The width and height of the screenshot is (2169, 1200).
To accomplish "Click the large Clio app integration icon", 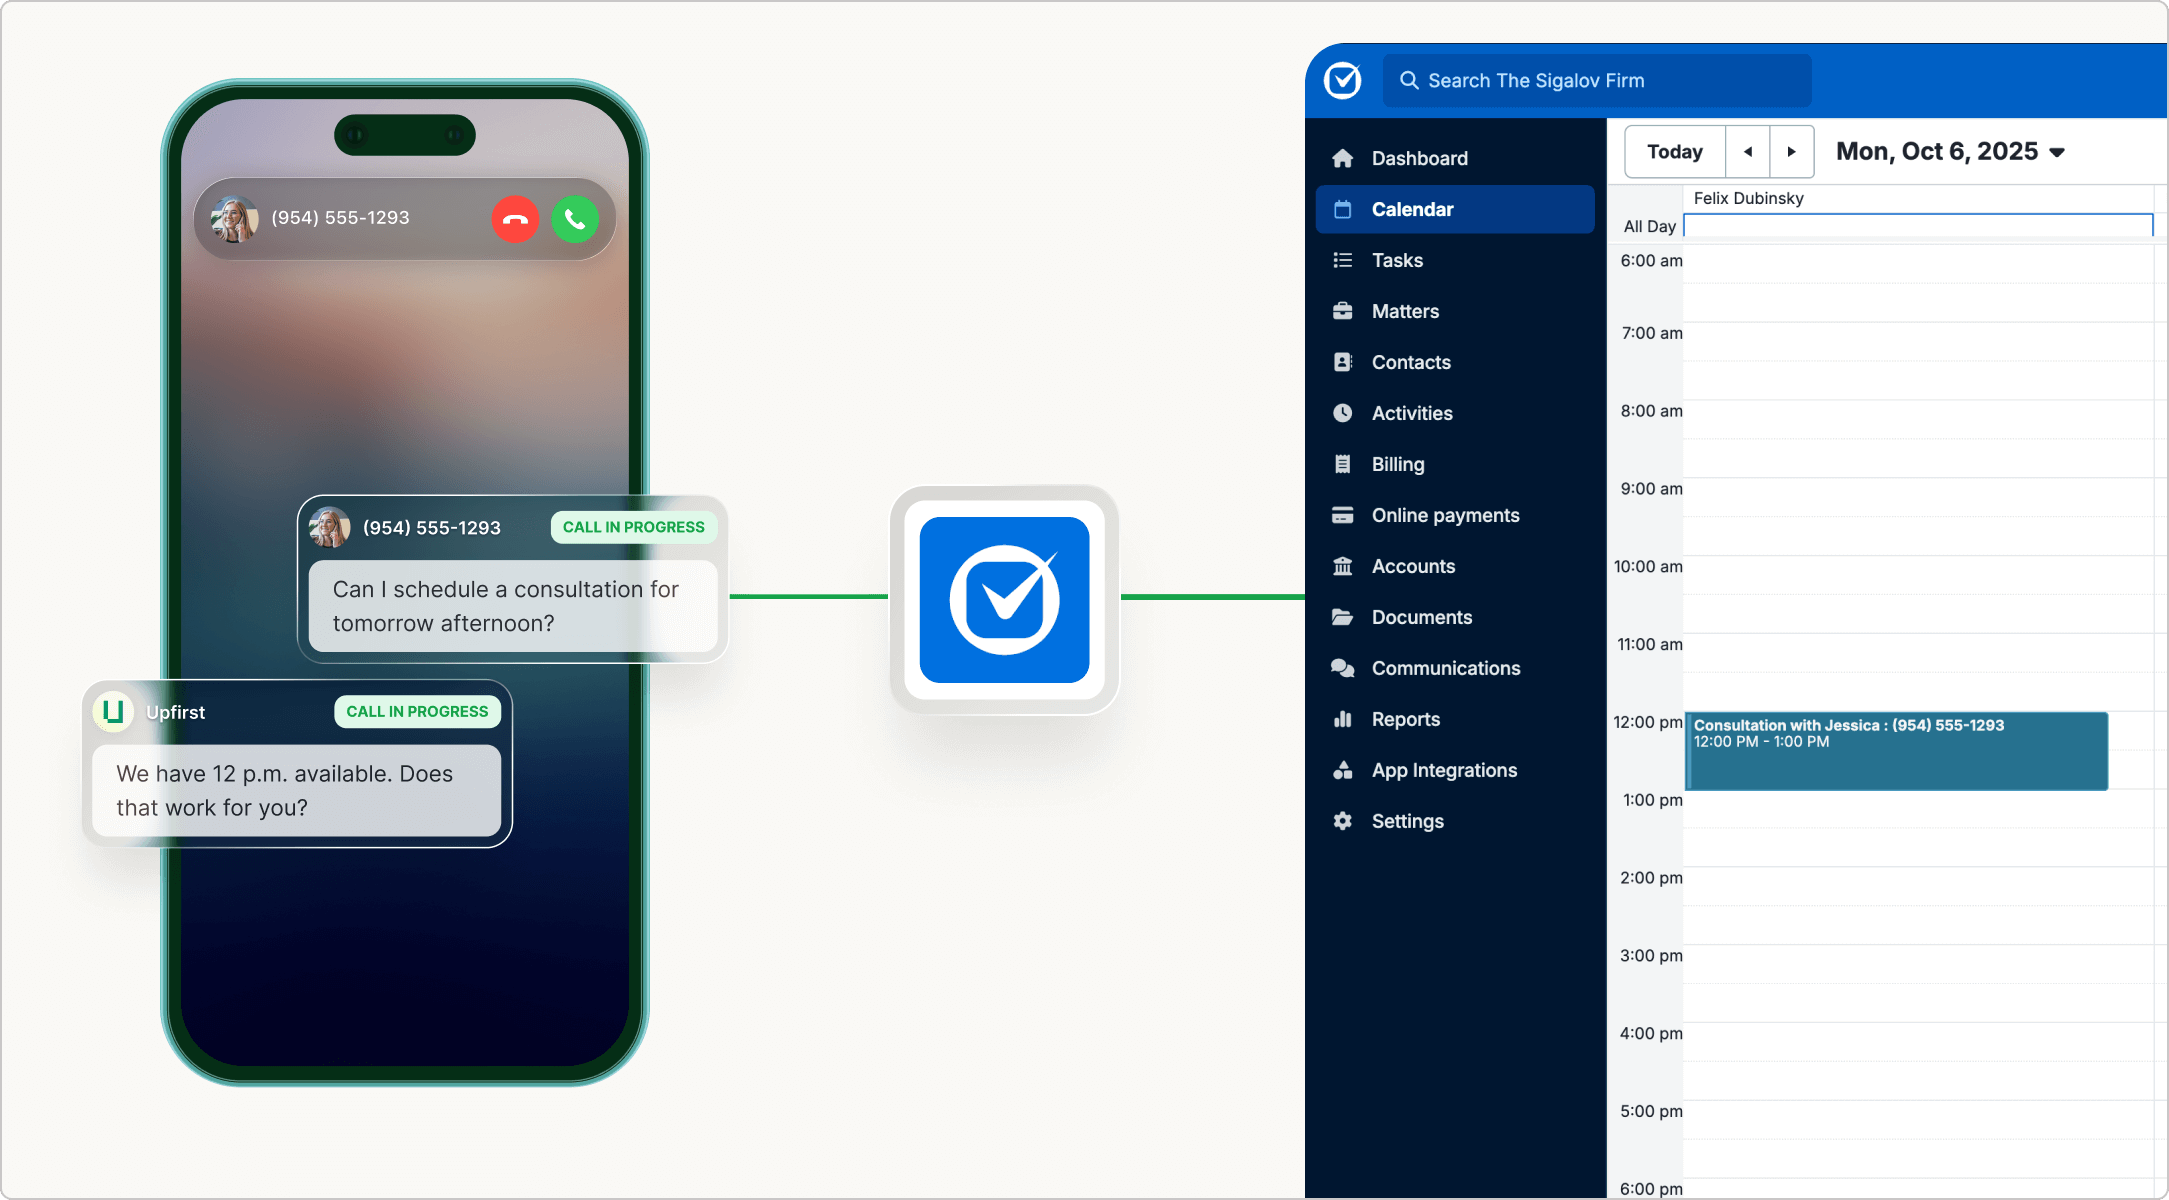I will (x=1004, y=600).
